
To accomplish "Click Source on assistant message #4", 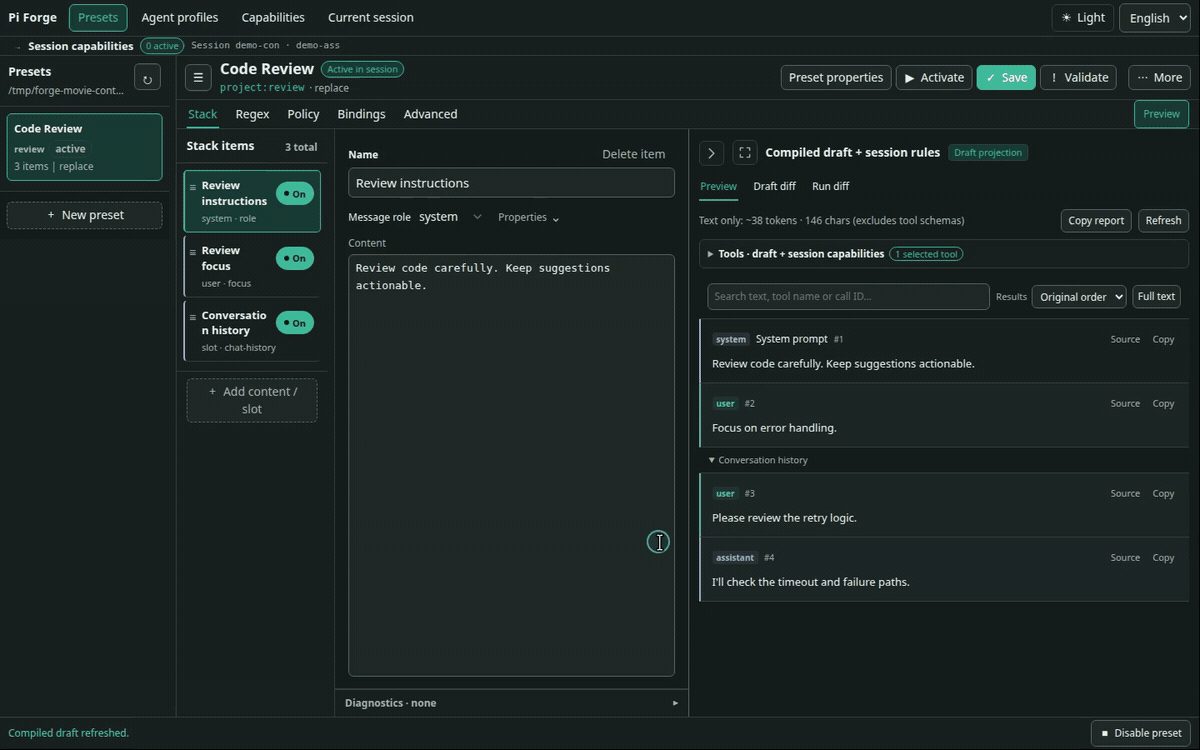I will point(1125,558).
